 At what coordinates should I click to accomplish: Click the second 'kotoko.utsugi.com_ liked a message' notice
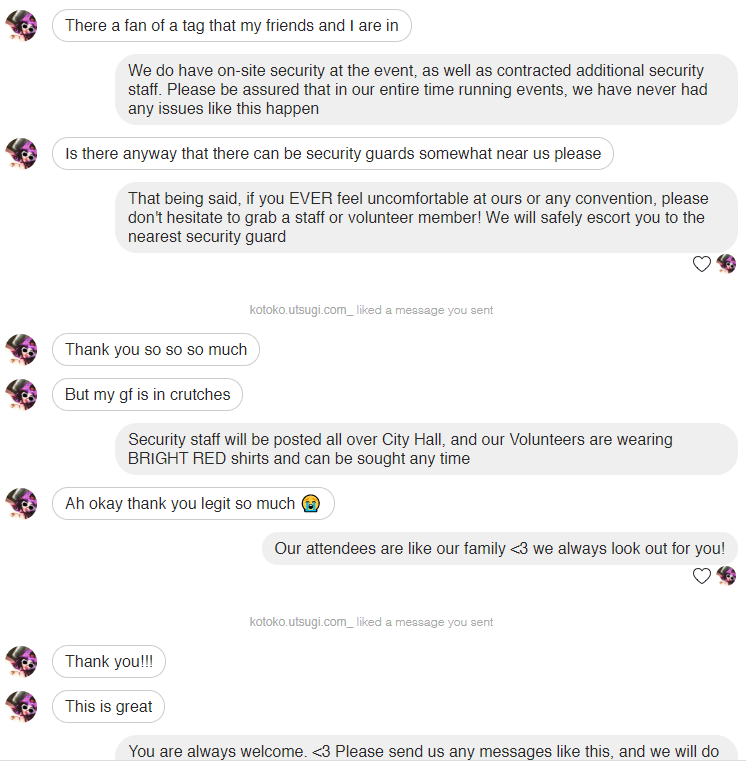tap(371, 622)
